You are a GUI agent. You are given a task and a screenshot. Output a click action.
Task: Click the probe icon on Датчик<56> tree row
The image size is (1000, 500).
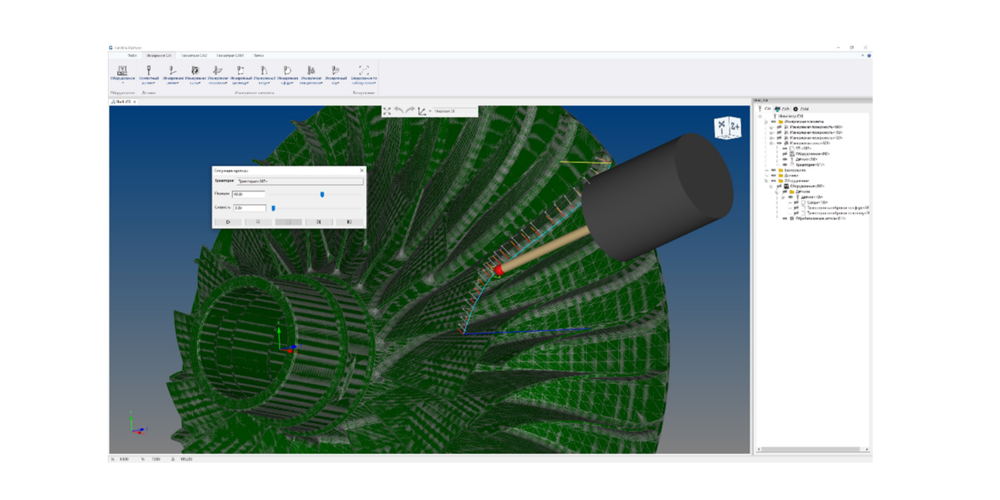(x=792, y=159)
